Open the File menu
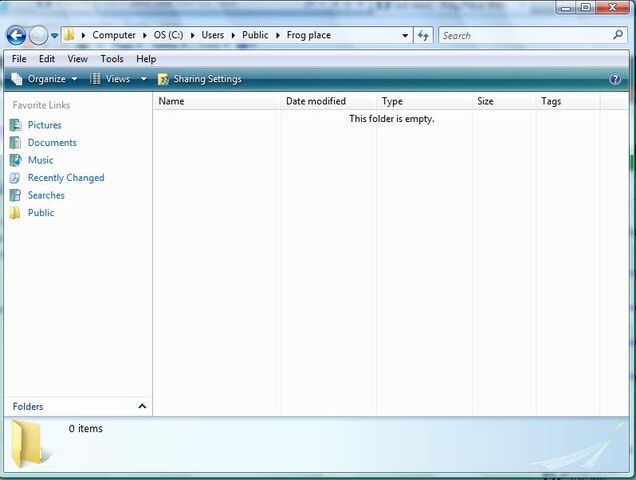636x480 pixels. (x=19, y=59)
